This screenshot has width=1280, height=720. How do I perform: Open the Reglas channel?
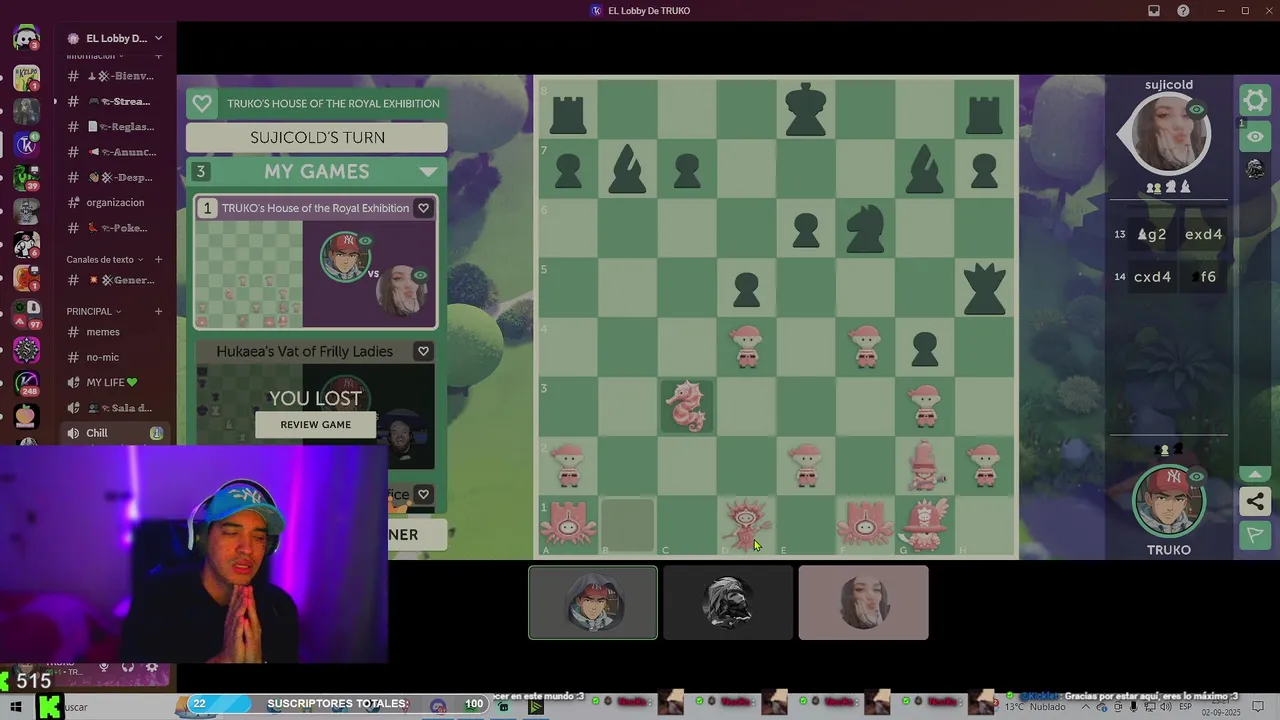click(114, 126)
